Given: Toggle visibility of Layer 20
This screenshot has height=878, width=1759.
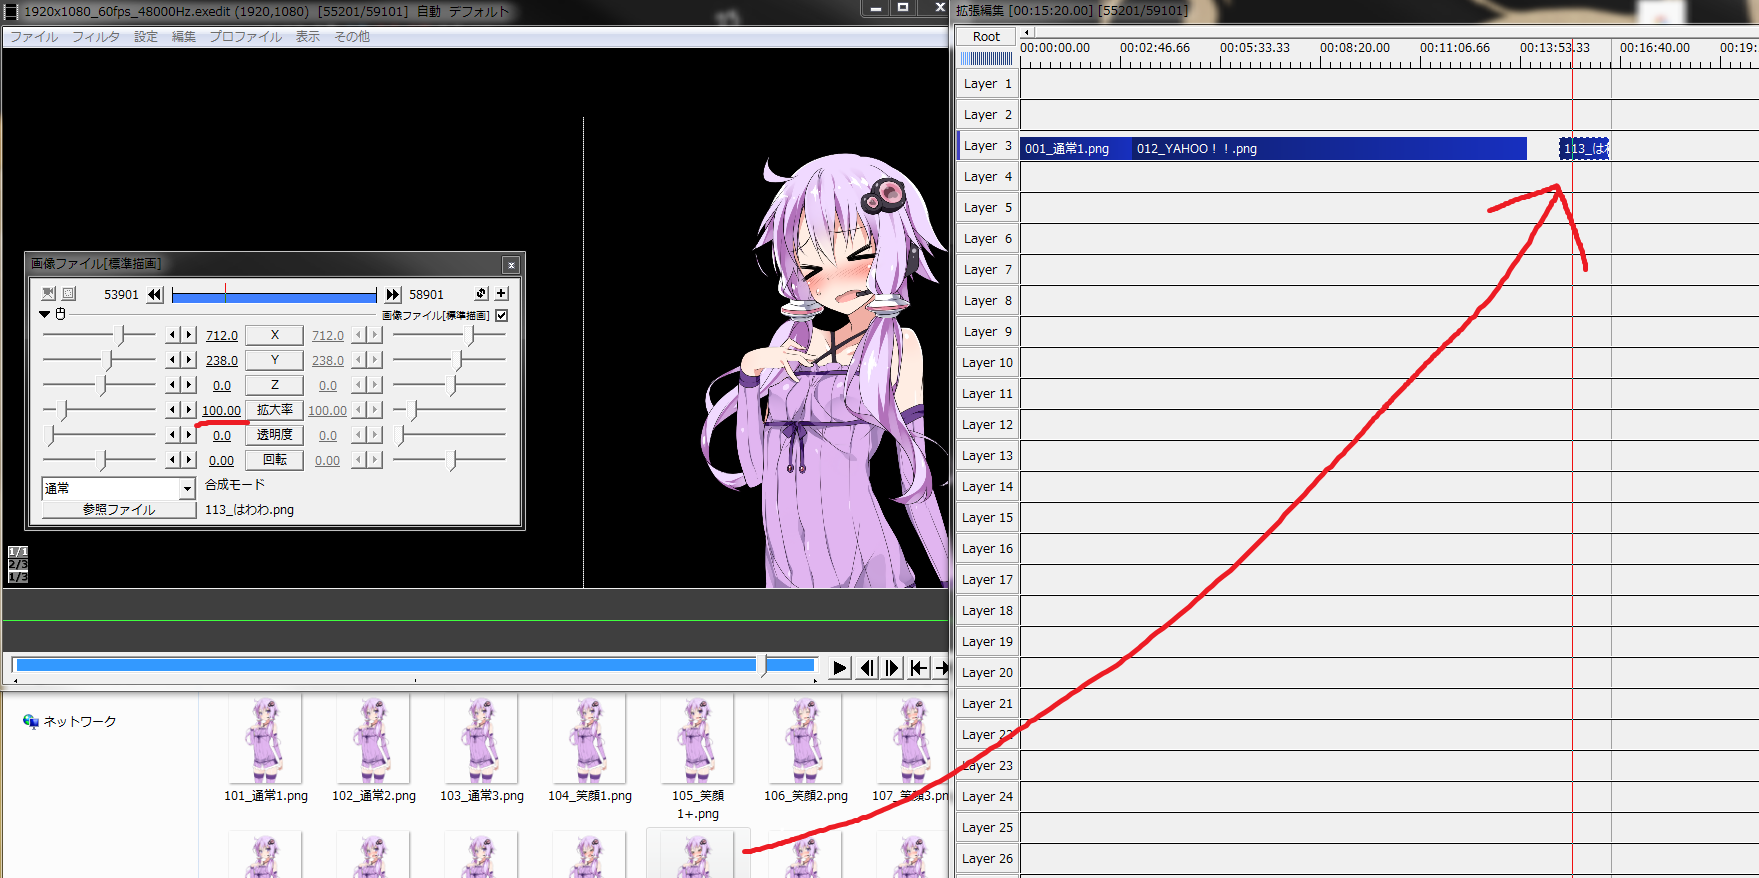Looking at the screenshot, I should [987, 673].
